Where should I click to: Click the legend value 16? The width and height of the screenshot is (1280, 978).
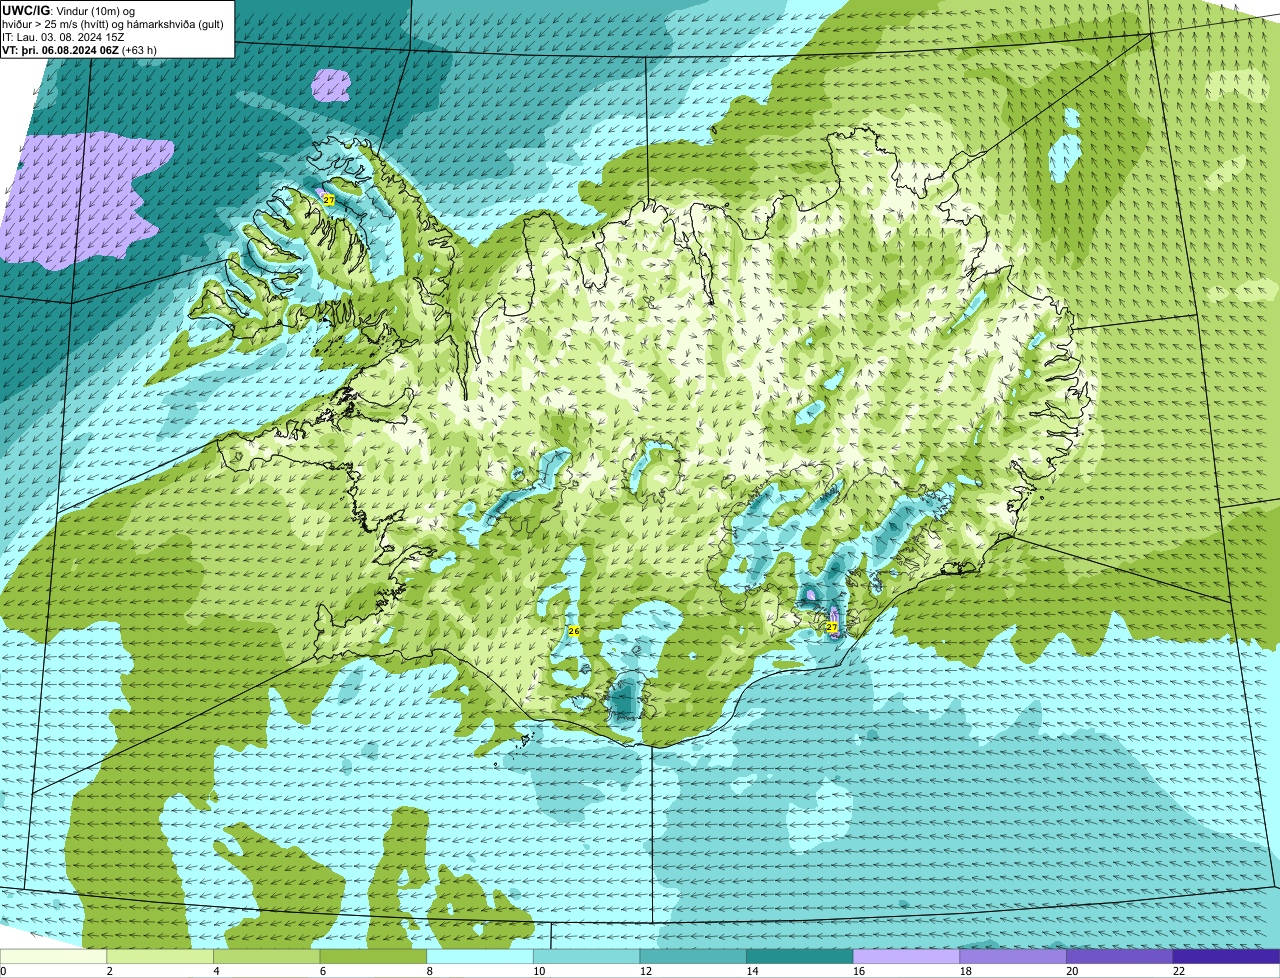859,971
